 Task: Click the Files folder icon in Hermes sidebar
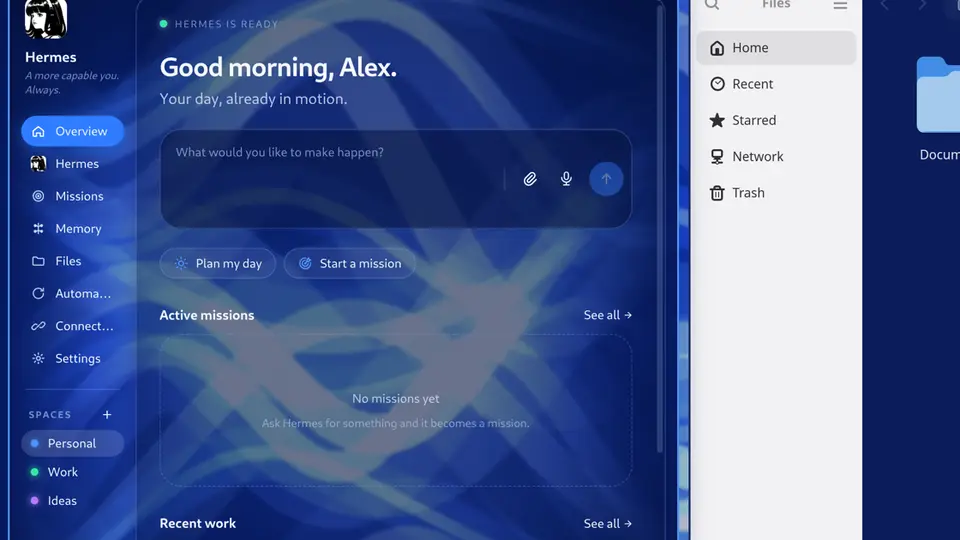point(38,261)
